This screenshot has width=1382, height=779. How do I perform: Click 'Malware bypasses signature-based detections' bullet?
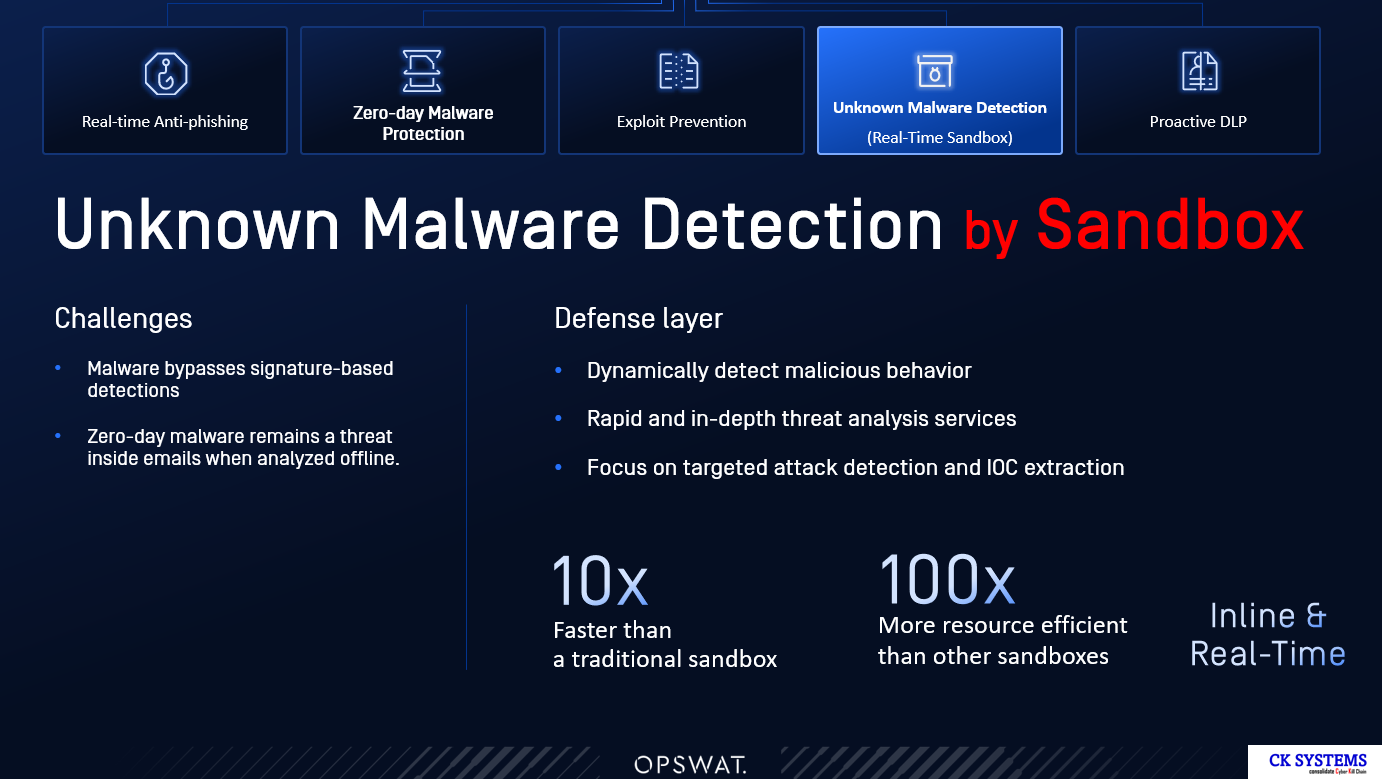click(240, 379)
